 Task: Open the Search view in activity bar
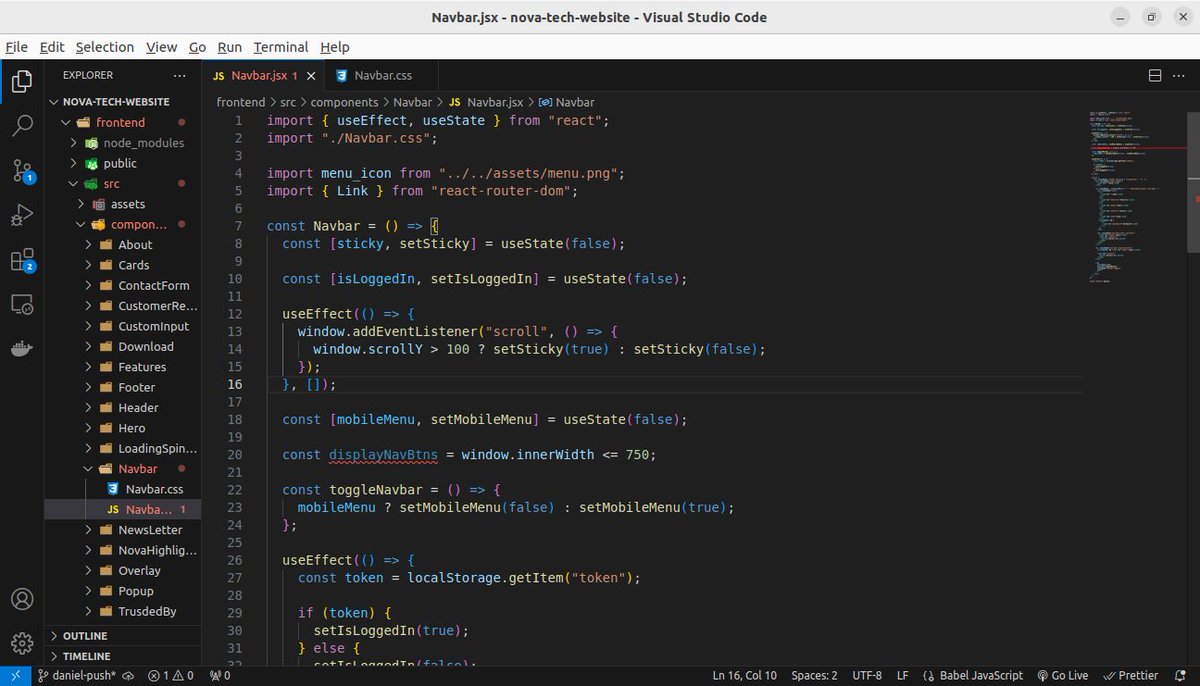(22, 126)
